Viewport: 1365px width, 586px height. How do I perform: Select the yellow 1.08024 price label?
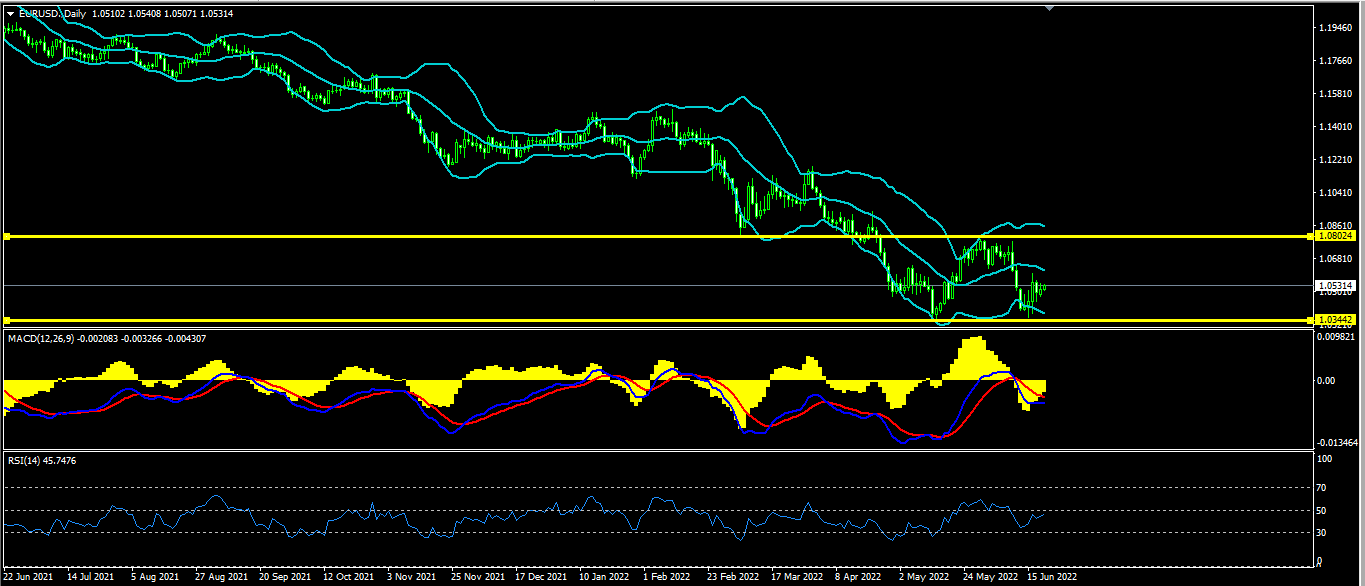(1337, 236)
